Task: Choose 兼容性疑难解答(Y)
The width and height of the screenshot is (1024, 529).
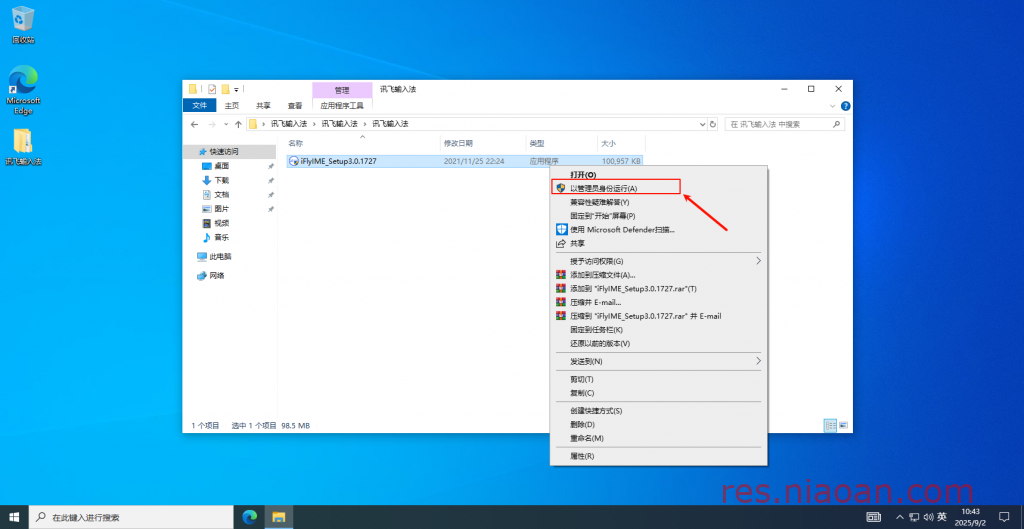Action: (x=658, y=202)
